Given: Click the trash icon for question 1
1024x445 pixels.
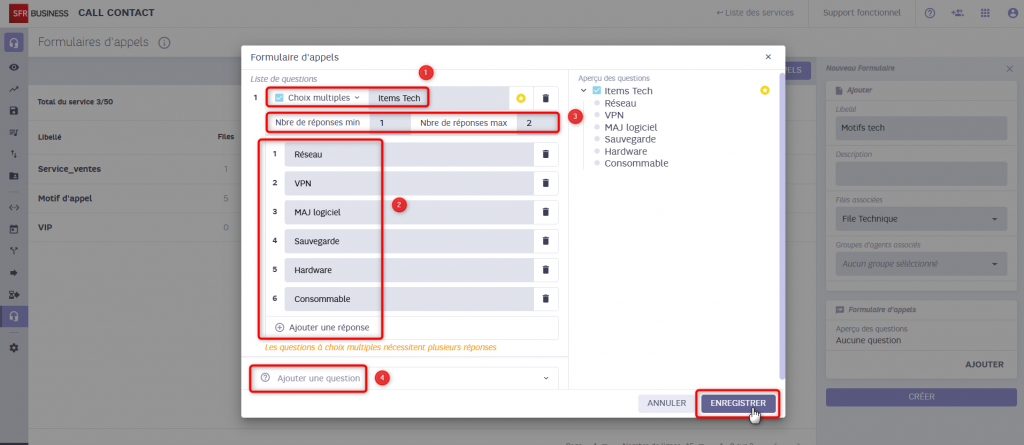Looking at the screenshot, I should [545, 98].
